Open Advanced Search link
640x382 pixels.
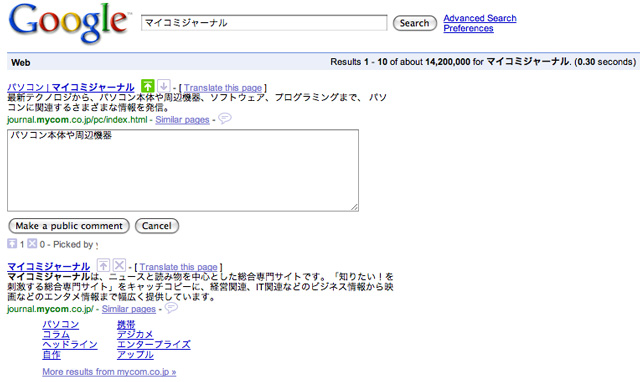(x=480, y=18)
